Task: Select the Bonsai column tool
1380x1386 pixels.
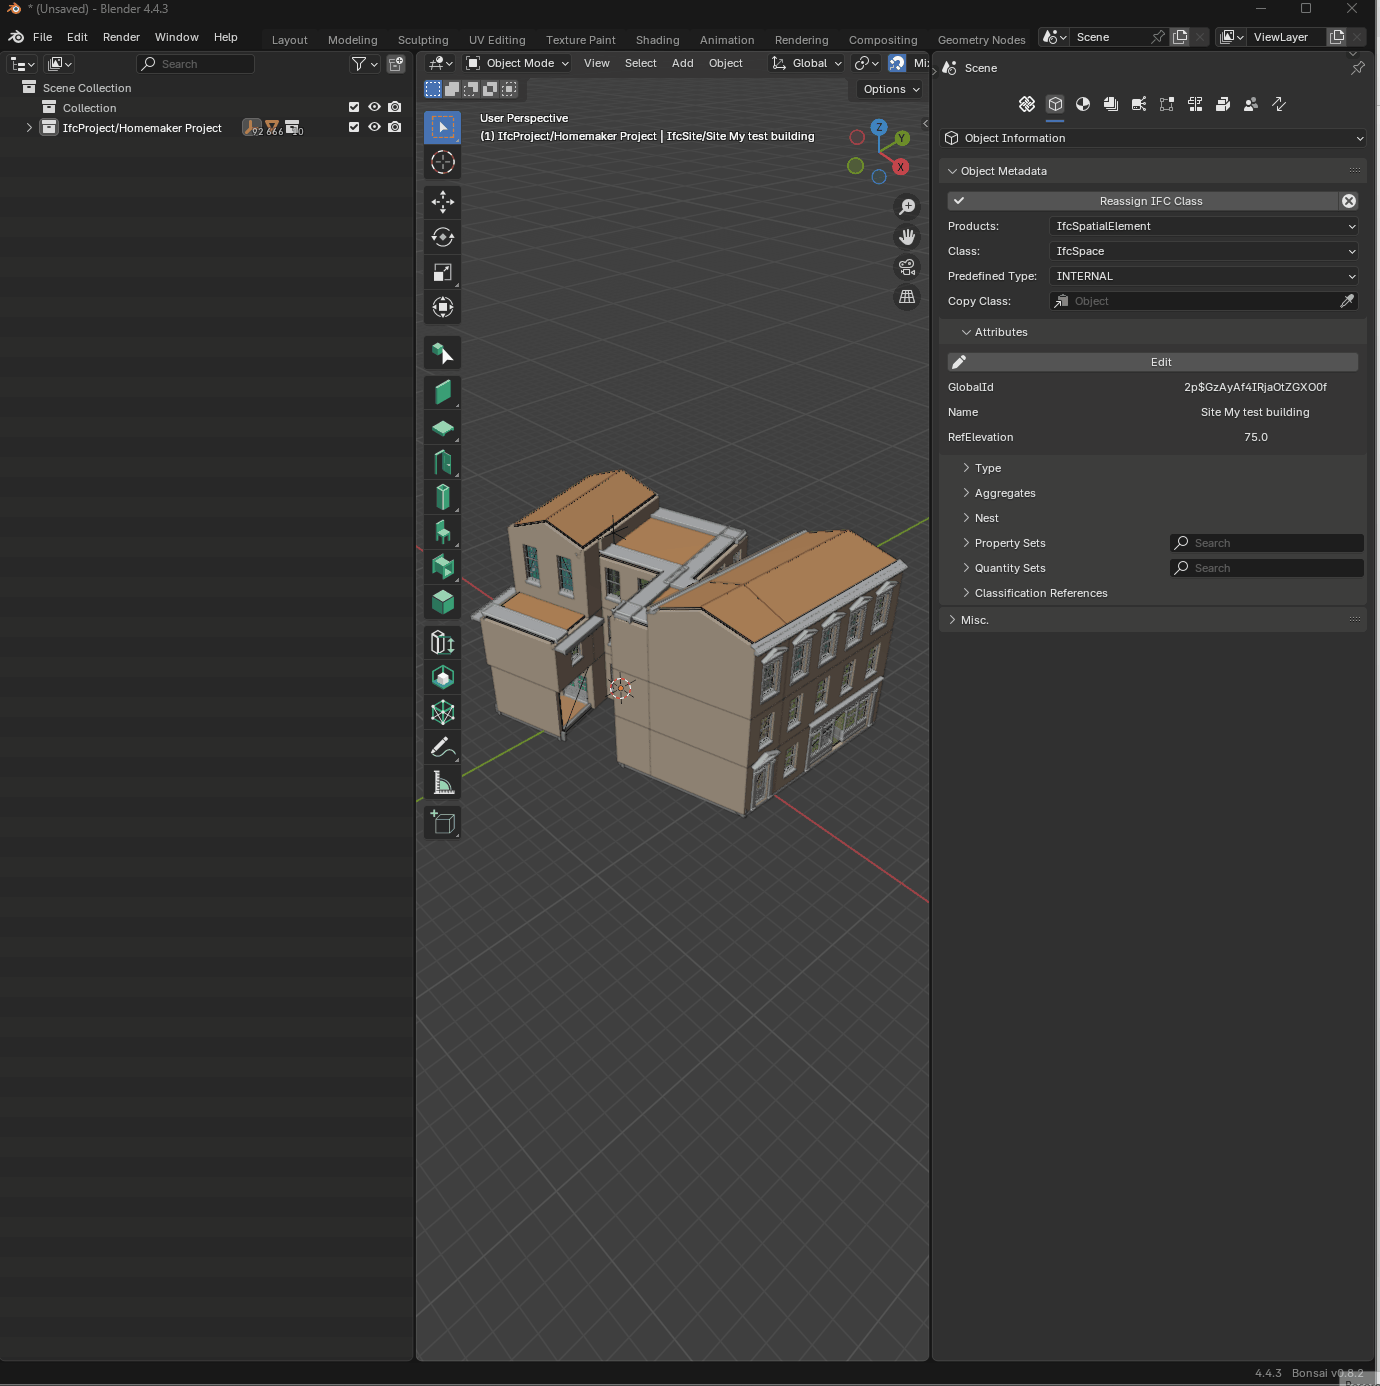Action: pyautogui.click(x=443, y=497)
